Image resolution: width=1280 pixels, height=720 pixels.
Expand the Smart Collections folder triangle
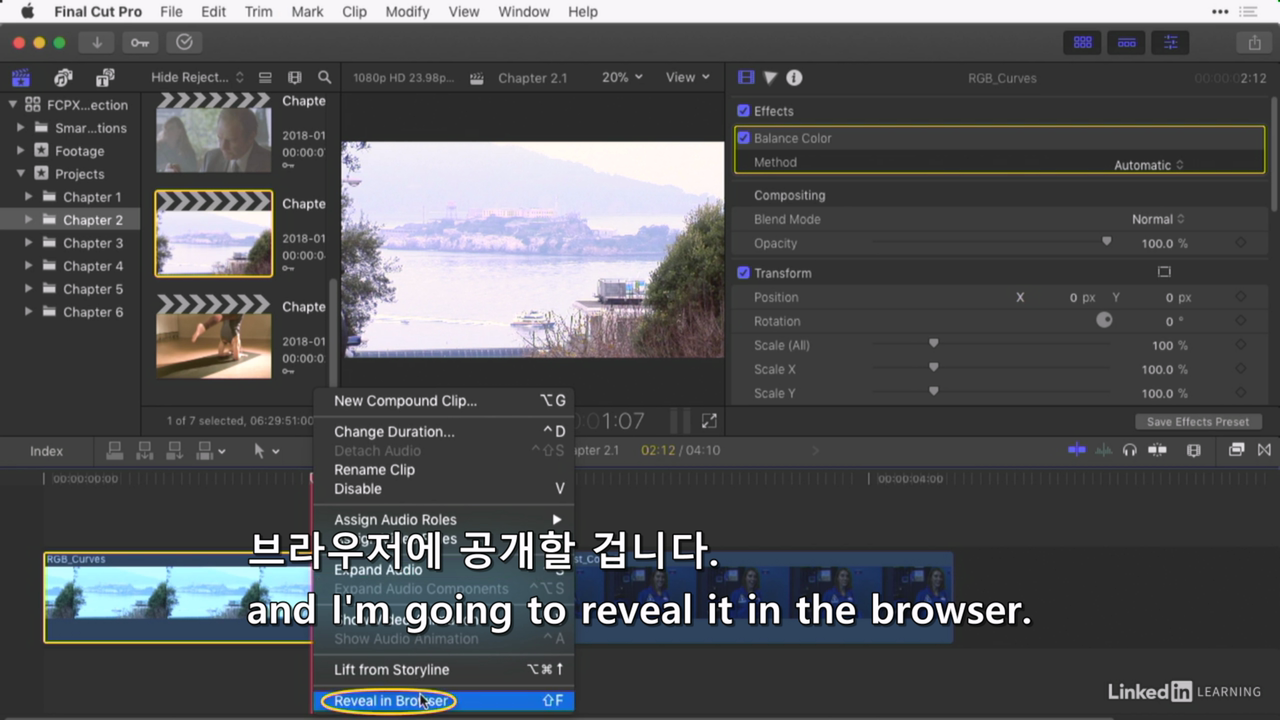click(x=20, y=127)
